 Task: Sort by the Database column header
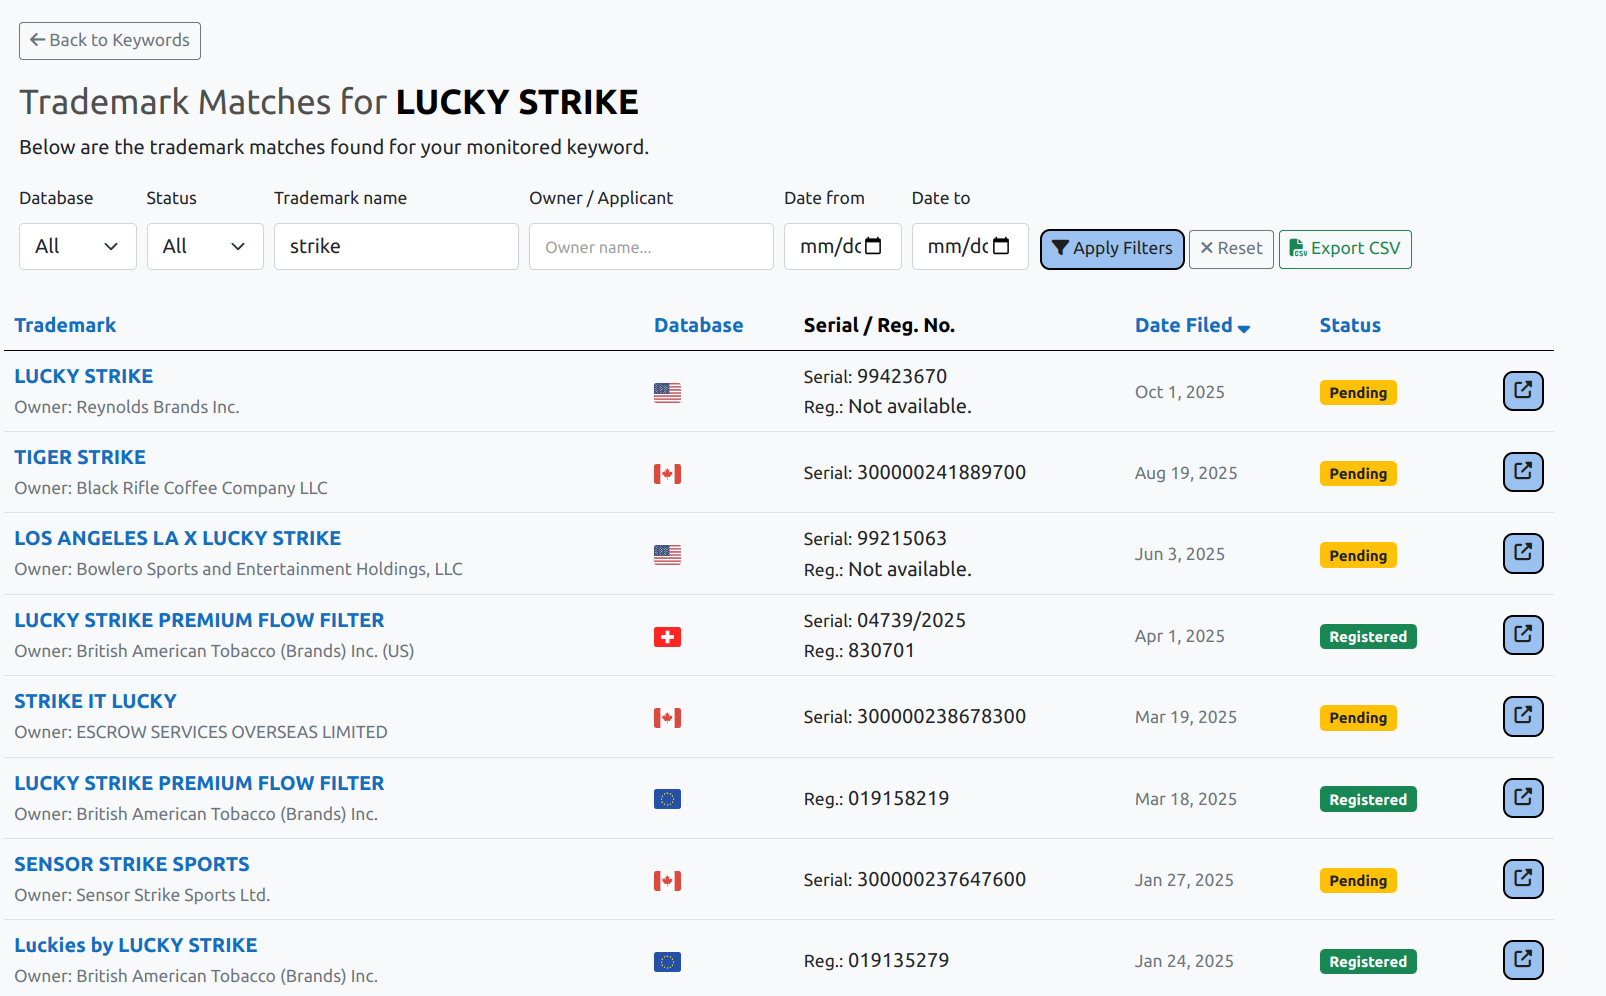[x=698, y=325]
